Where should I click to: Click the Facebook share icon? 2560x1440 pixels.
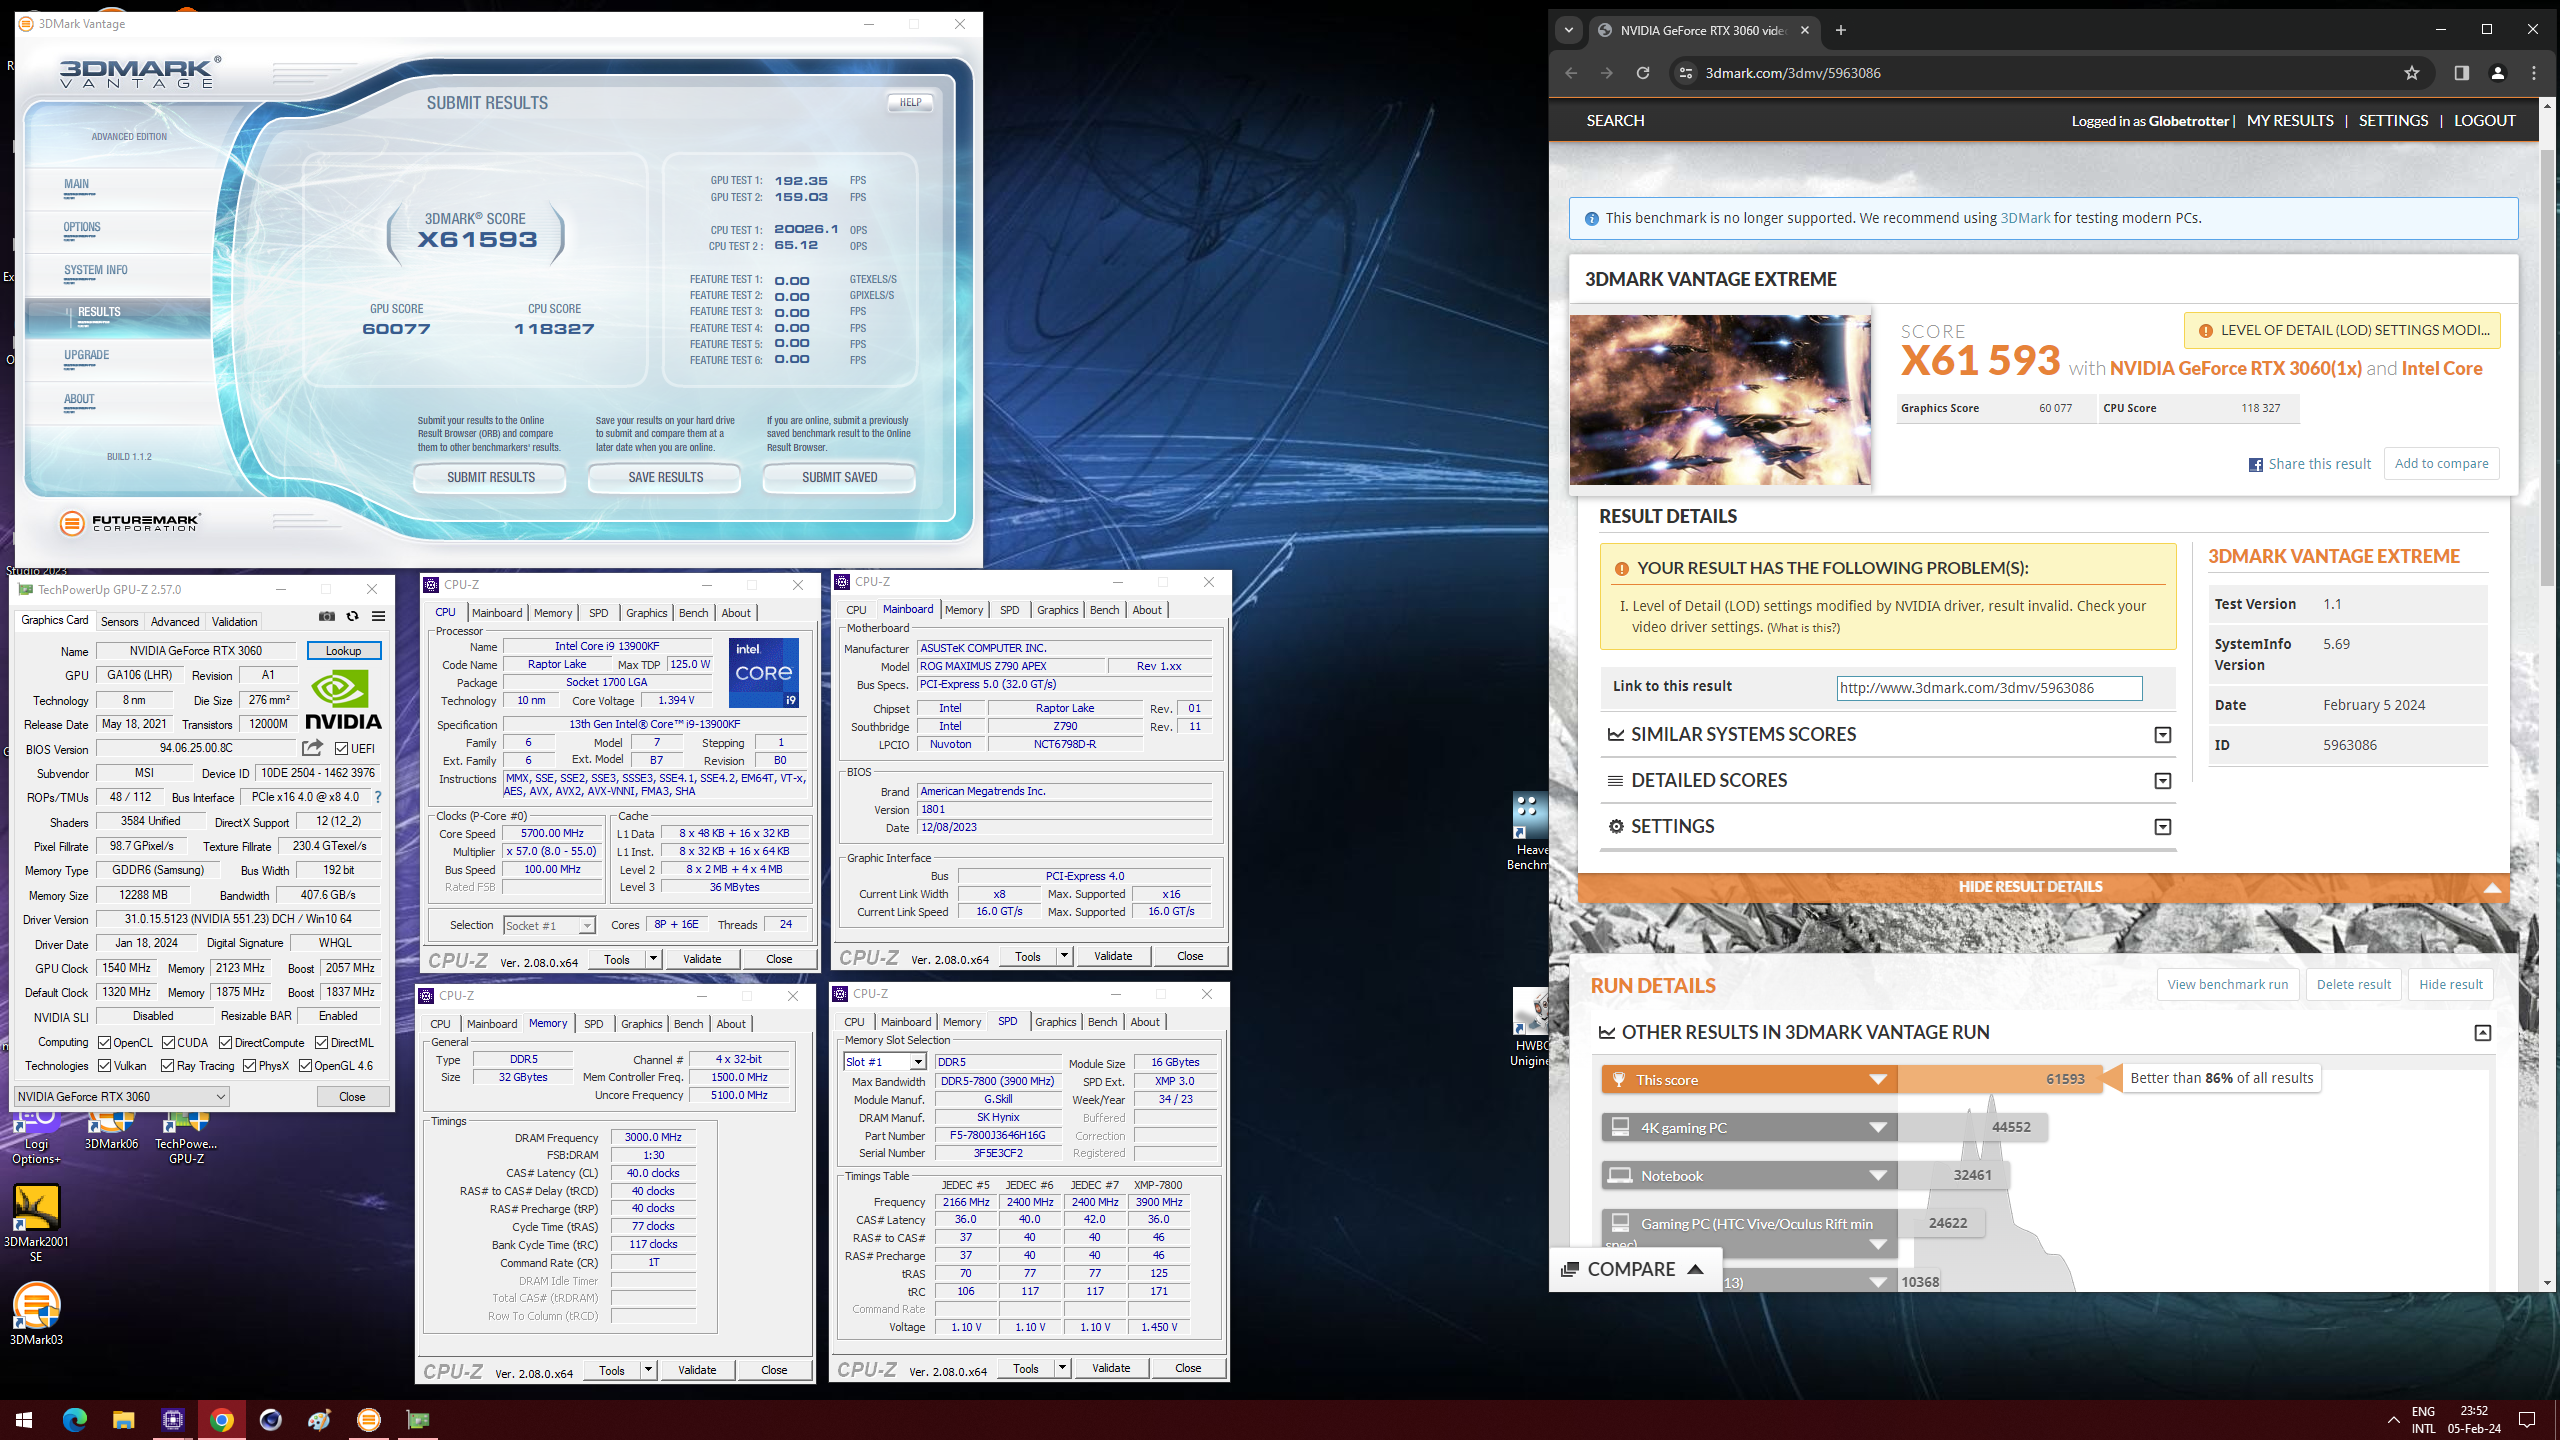tap(2255, 465)
